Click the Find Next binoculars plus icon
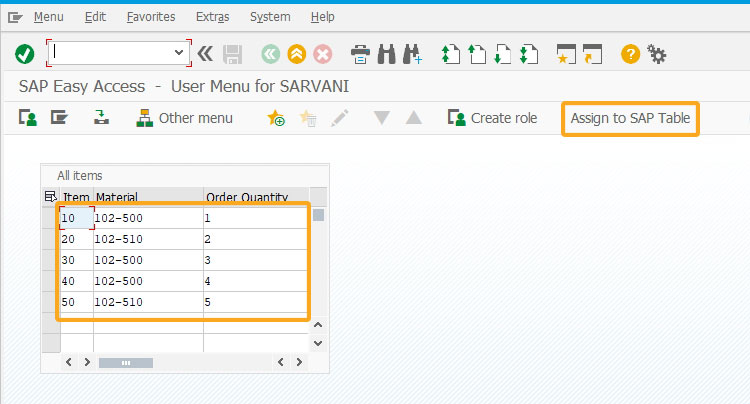This screenshot has height=404, width=750. 412,54
